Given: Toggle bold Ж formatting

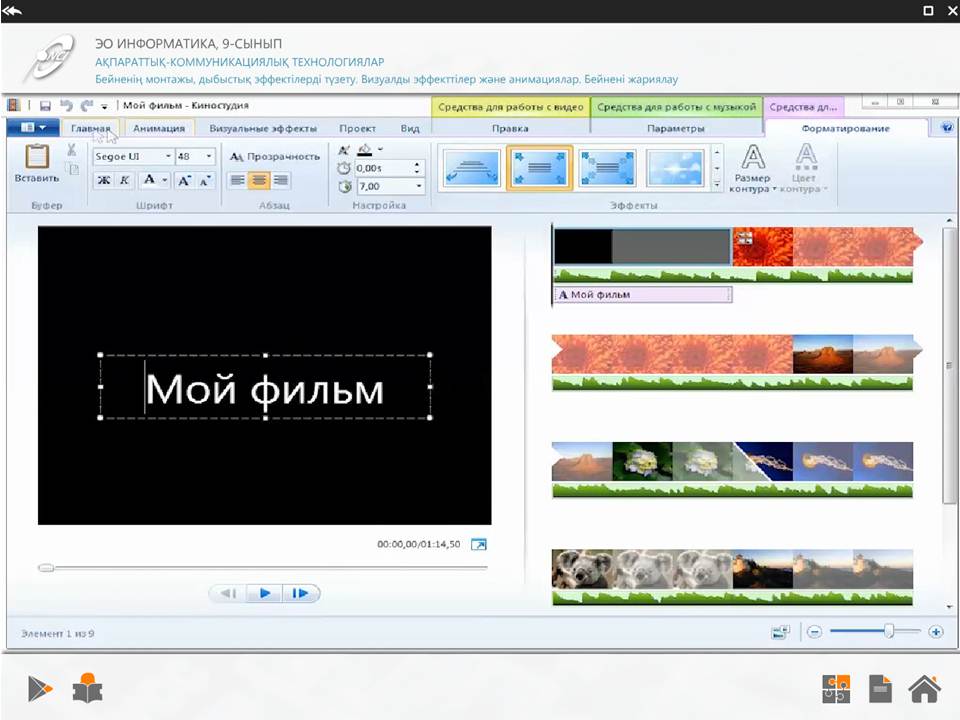Looking at the screenshot, I should [104, 180].
